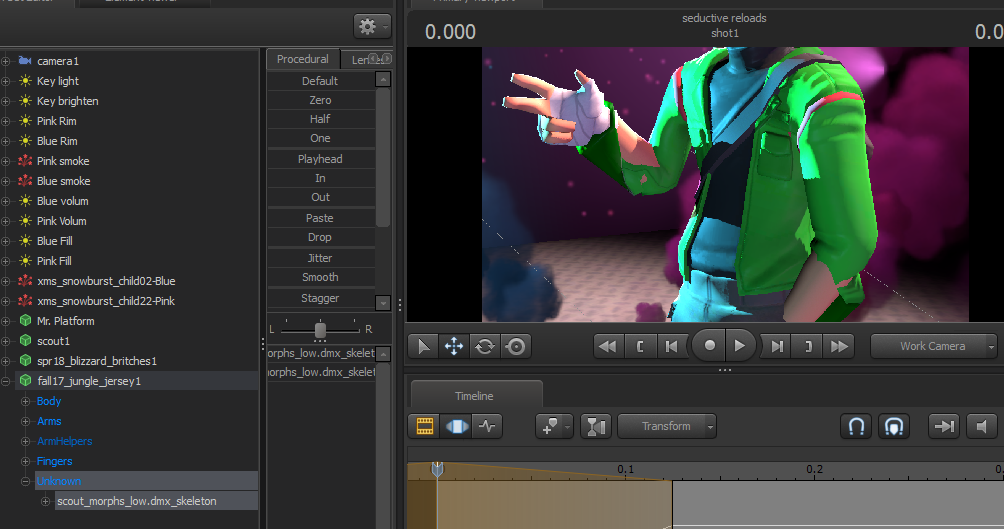Open the bookmark tool dropdown arrow
Screen dimensions: 1004x529
pyautogui.click(x=567, y=427)
